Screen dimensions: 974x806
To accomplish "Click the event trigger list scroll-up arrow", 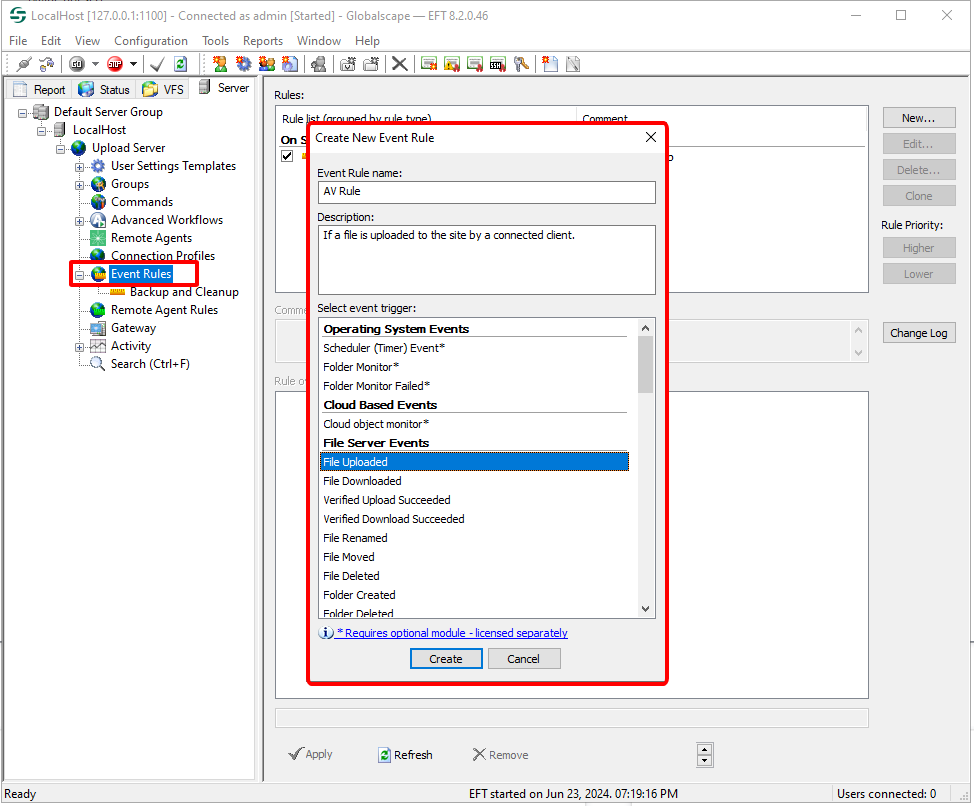I will click(x=645, y=328).
